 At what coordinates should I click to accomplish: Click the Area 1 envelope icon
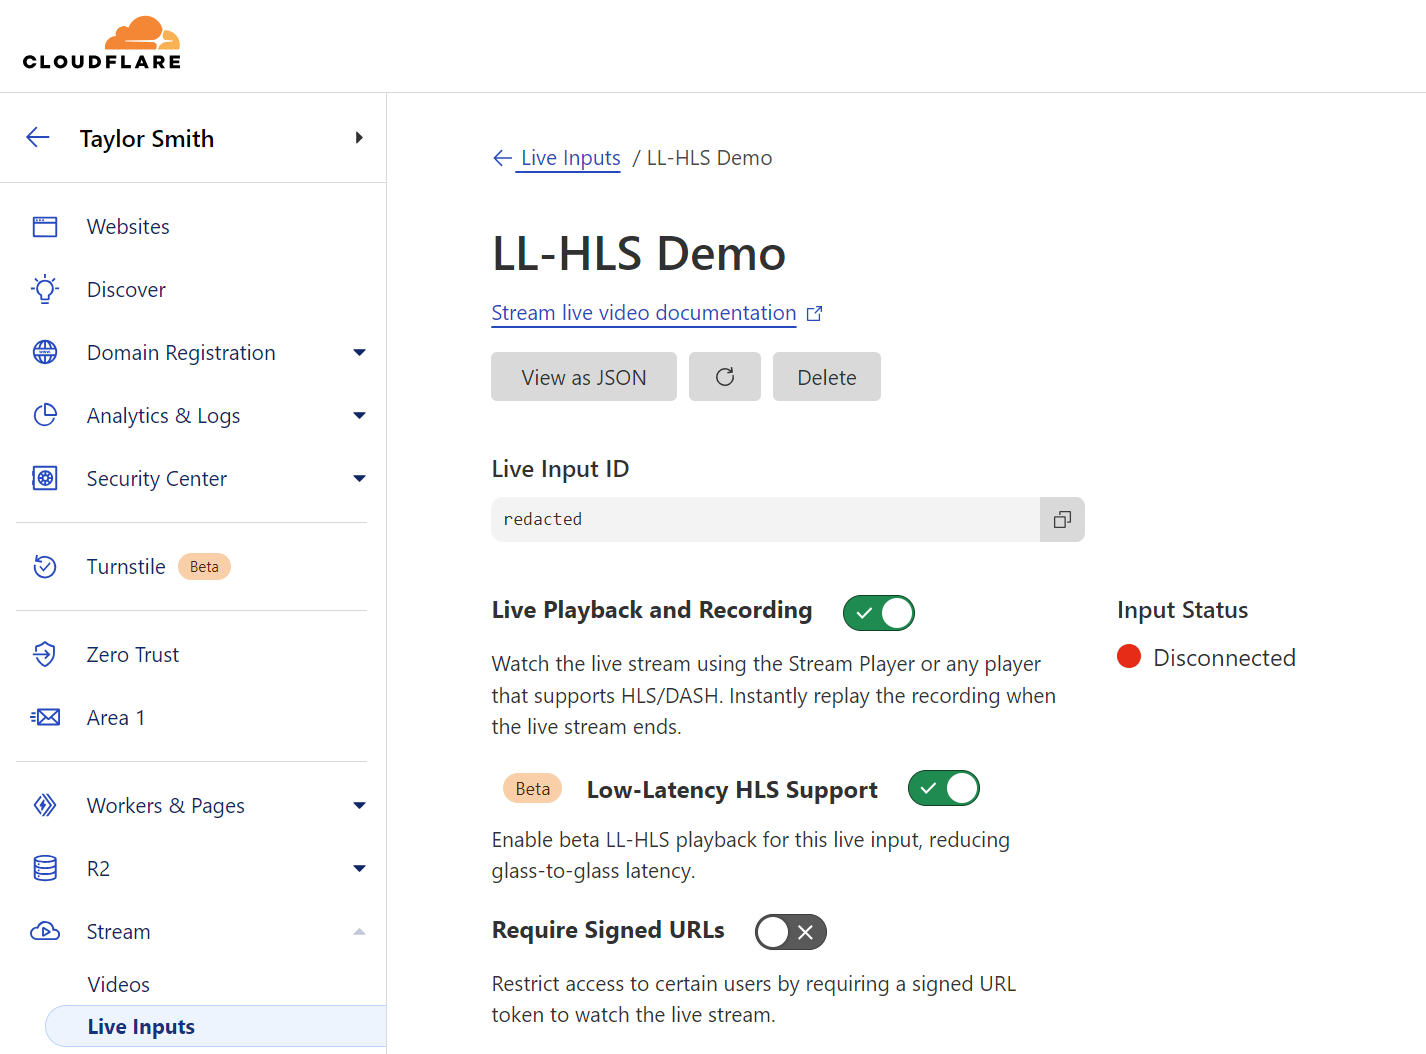point(45,717)
